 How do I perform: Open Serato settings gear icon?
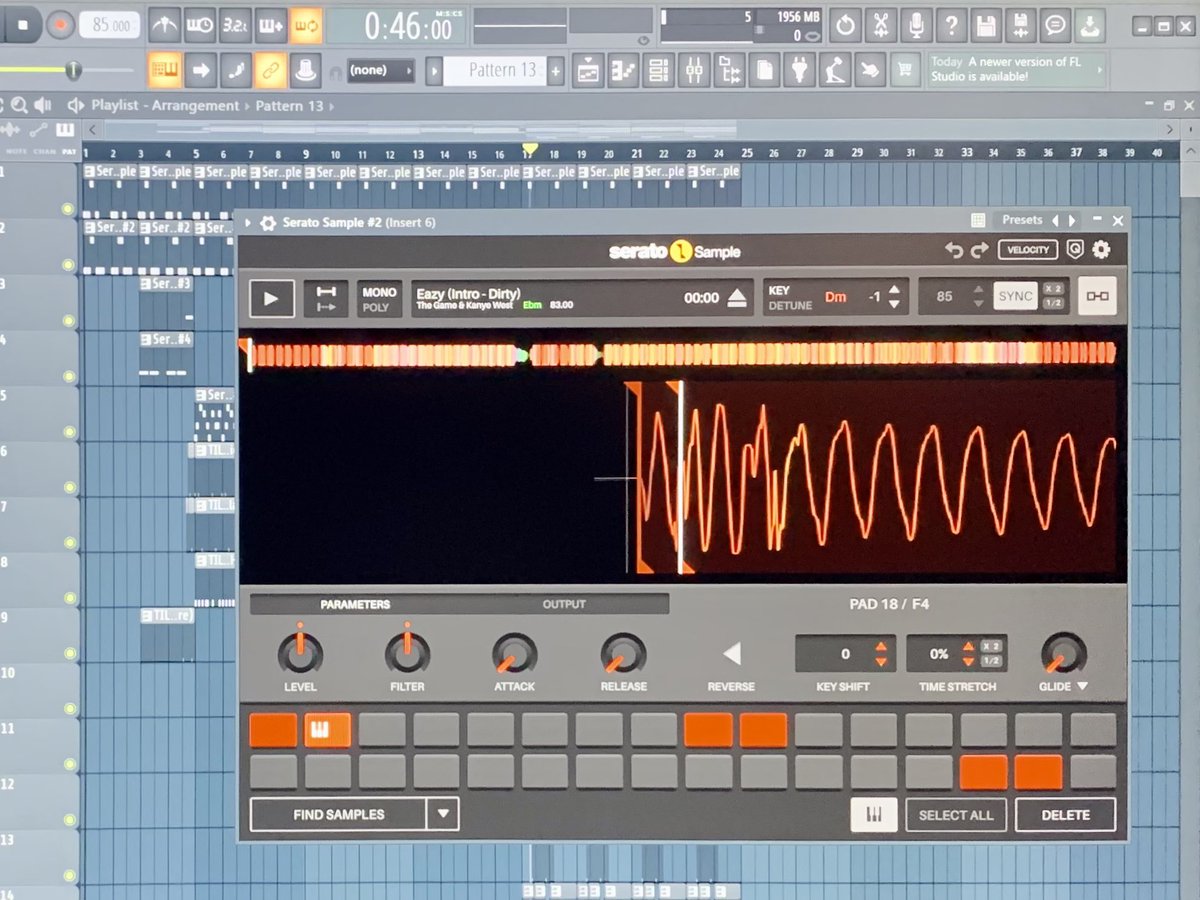[1101, 250]
